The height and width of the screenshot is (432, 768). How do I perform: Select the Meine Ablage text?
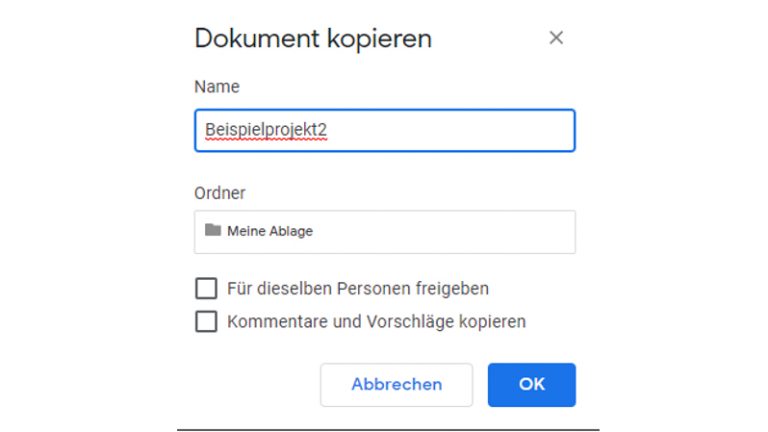270,232
